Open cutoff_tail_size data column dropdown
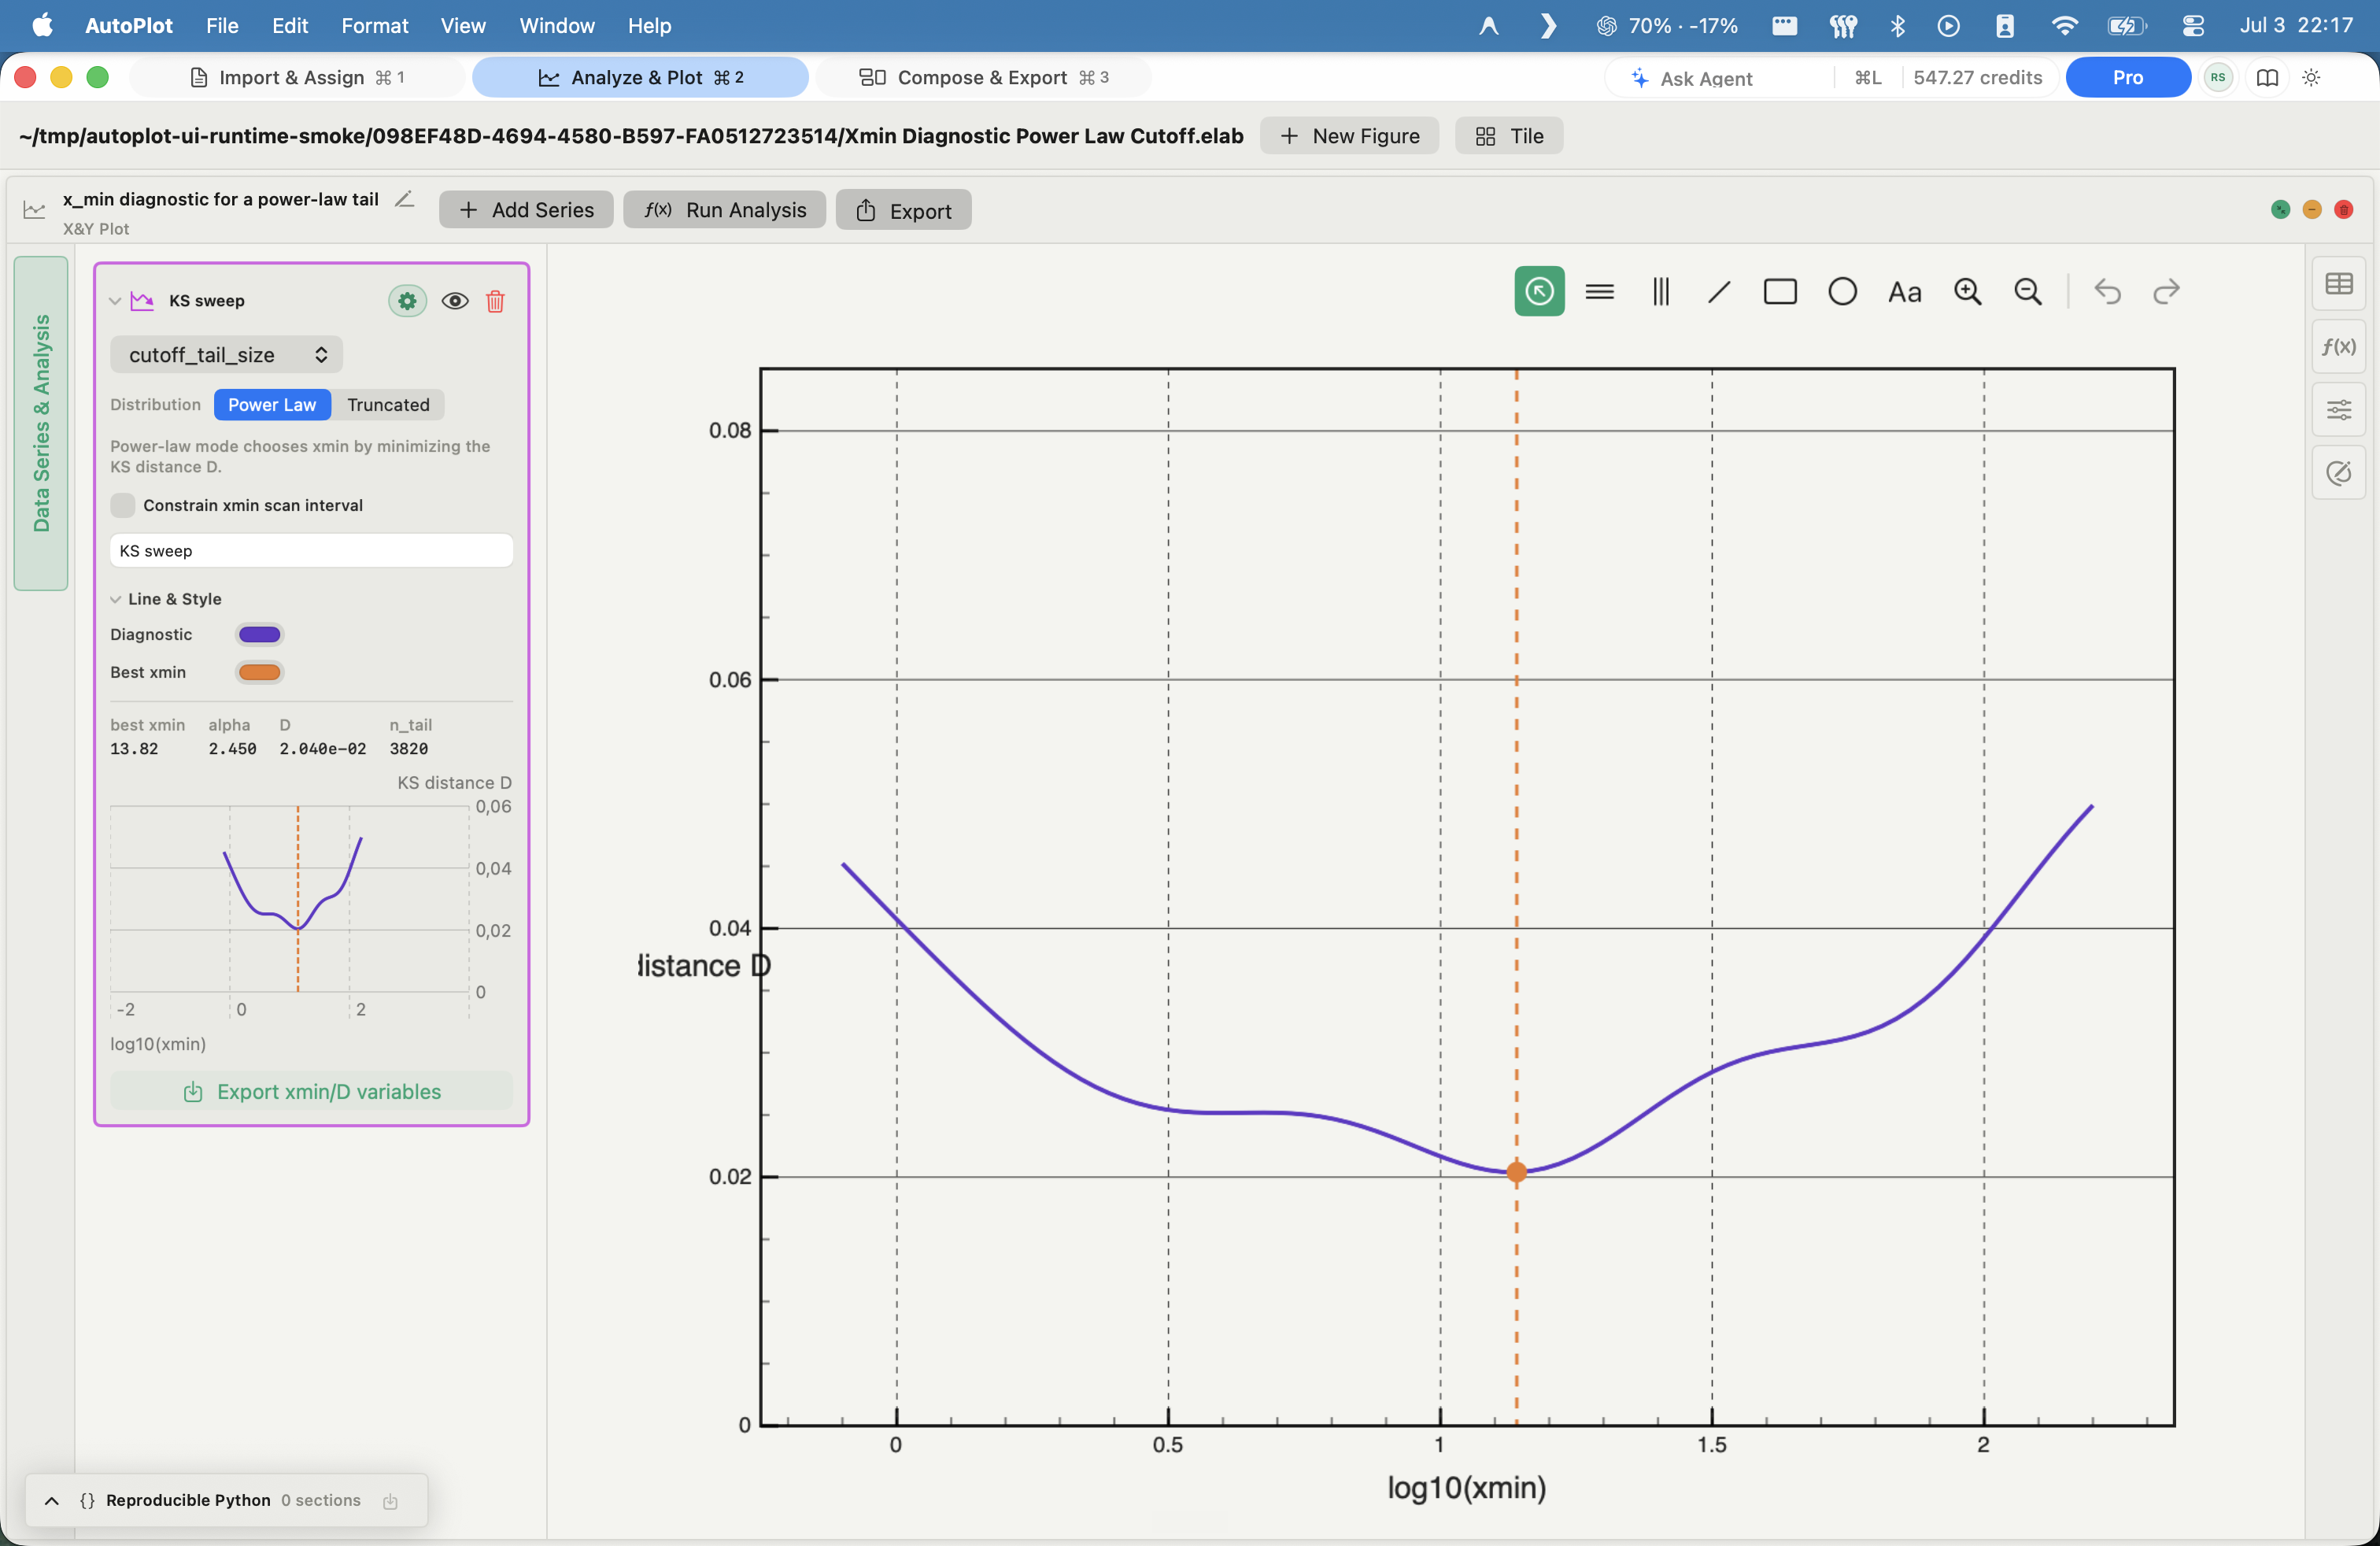 click(x=226, y=354)
